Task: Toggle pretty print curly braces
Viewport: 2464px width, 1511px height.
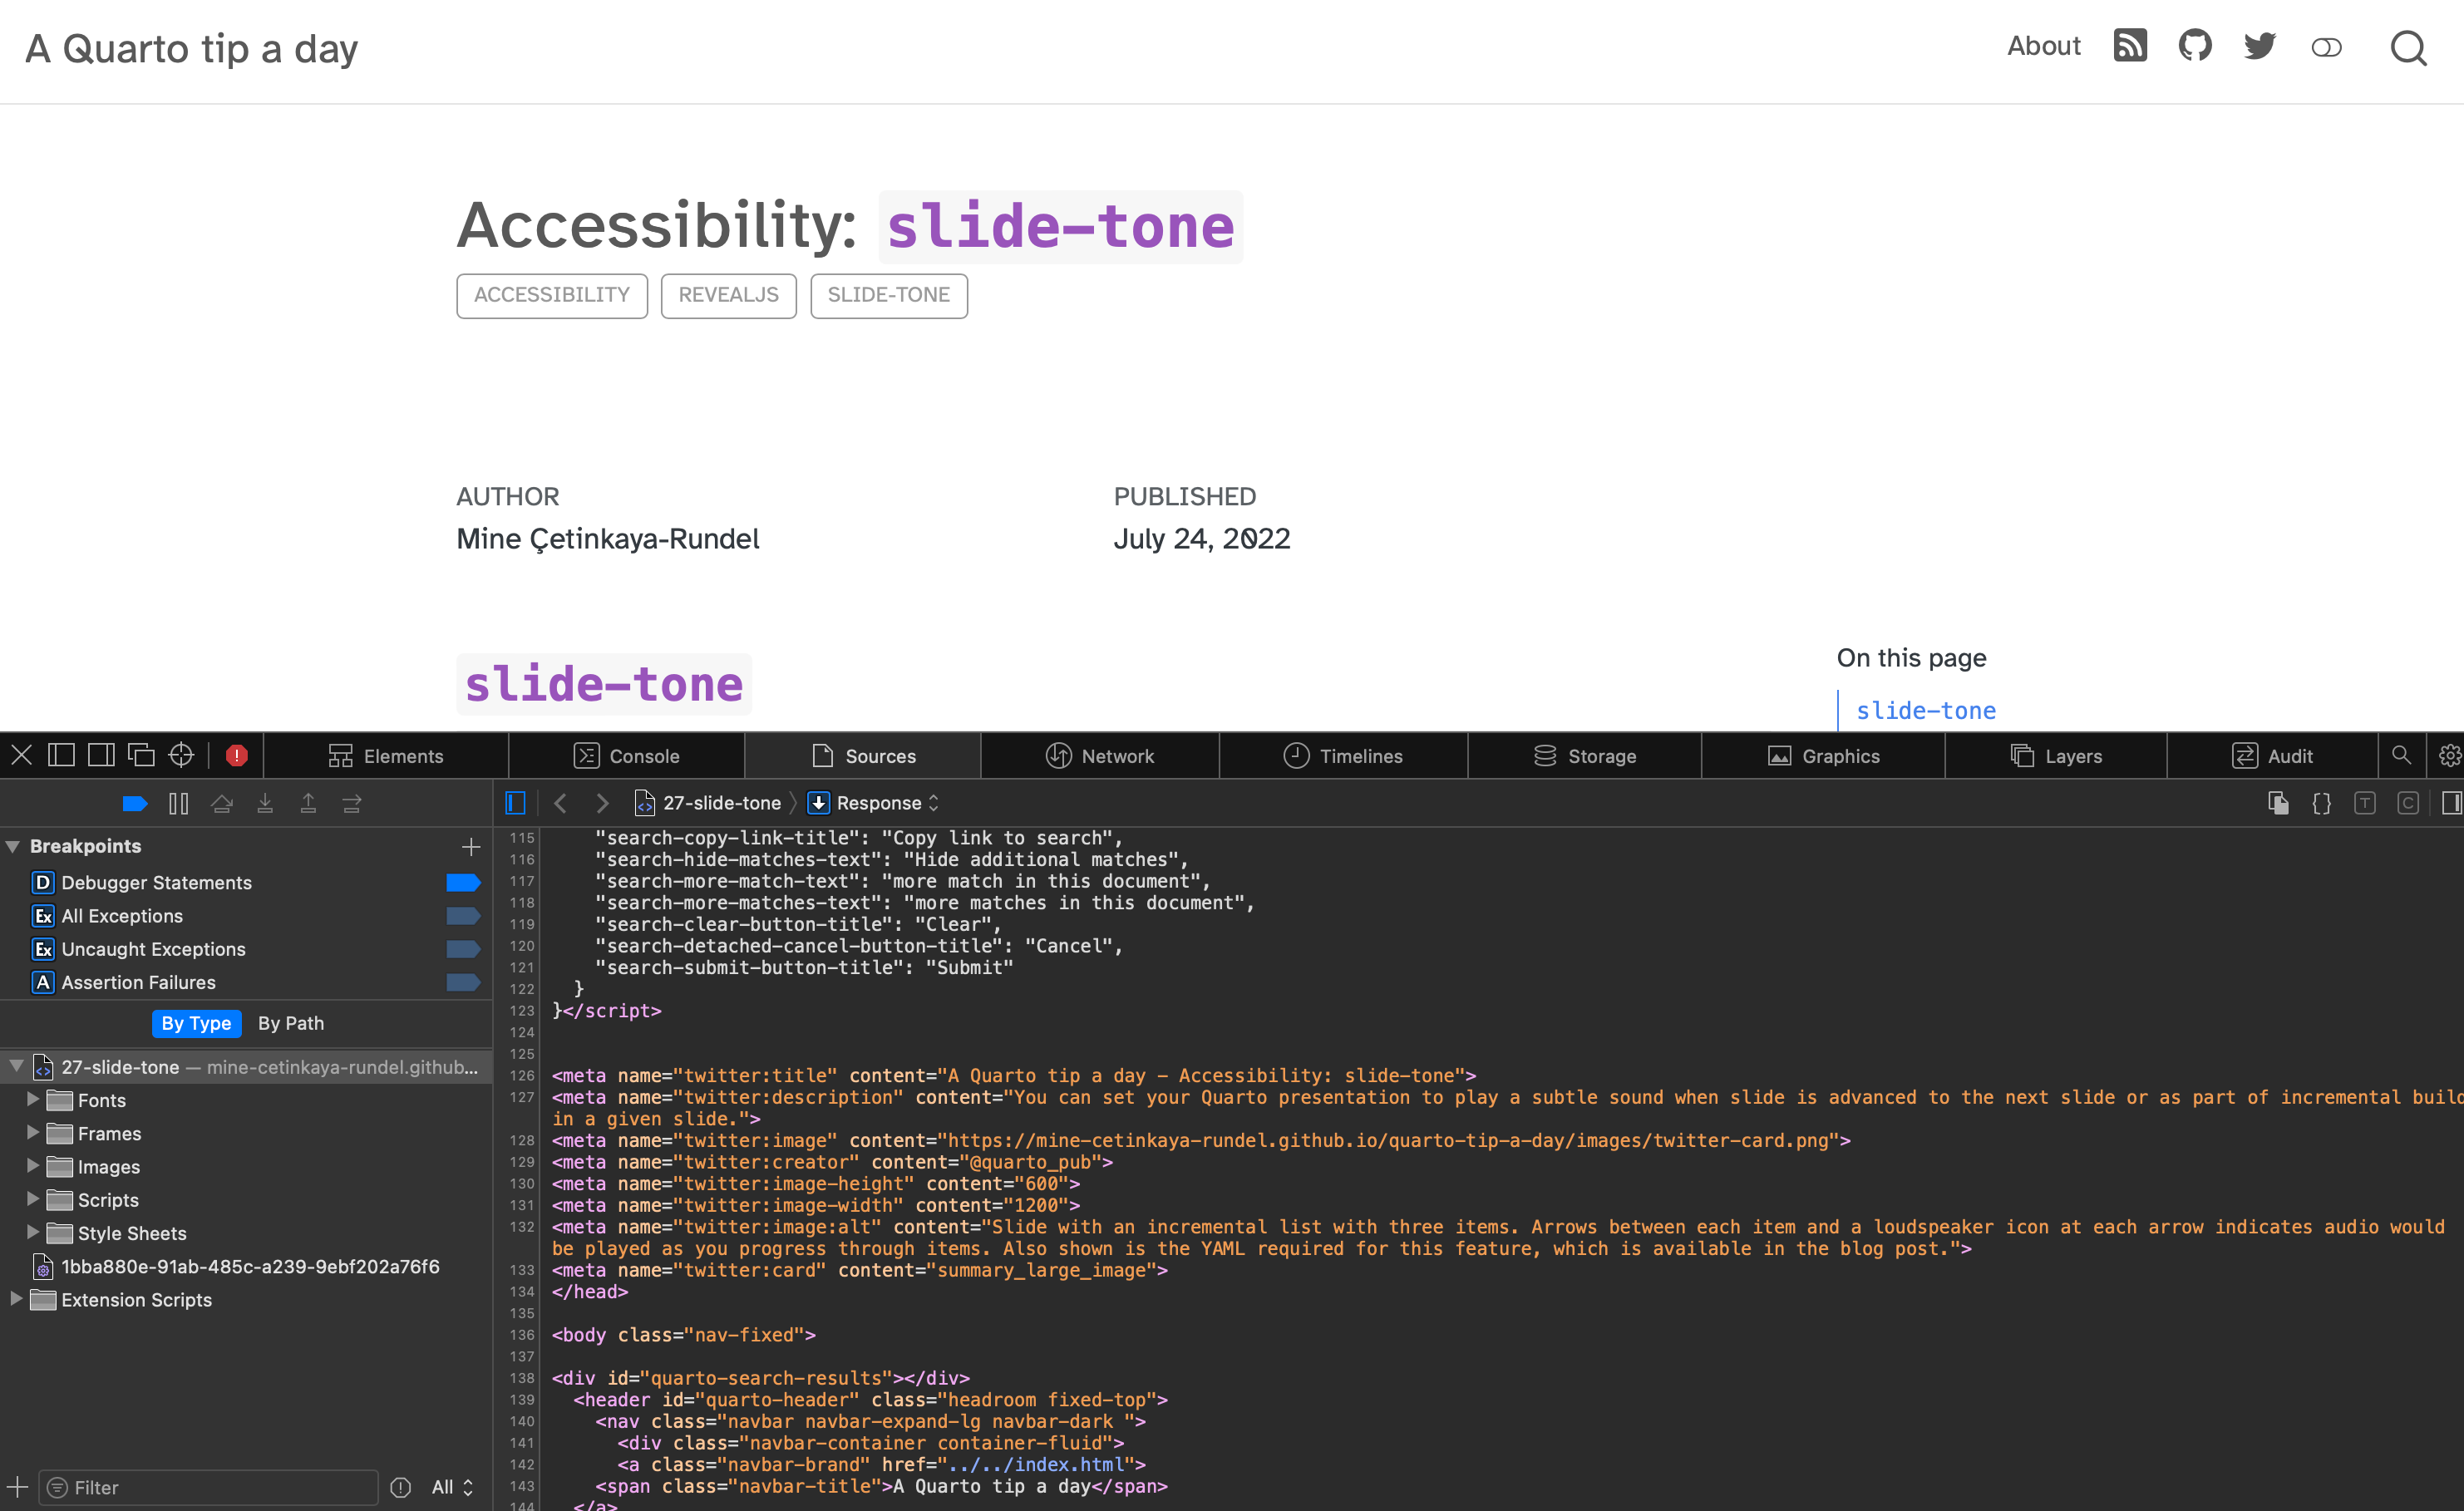Action: pos(2321,802)
